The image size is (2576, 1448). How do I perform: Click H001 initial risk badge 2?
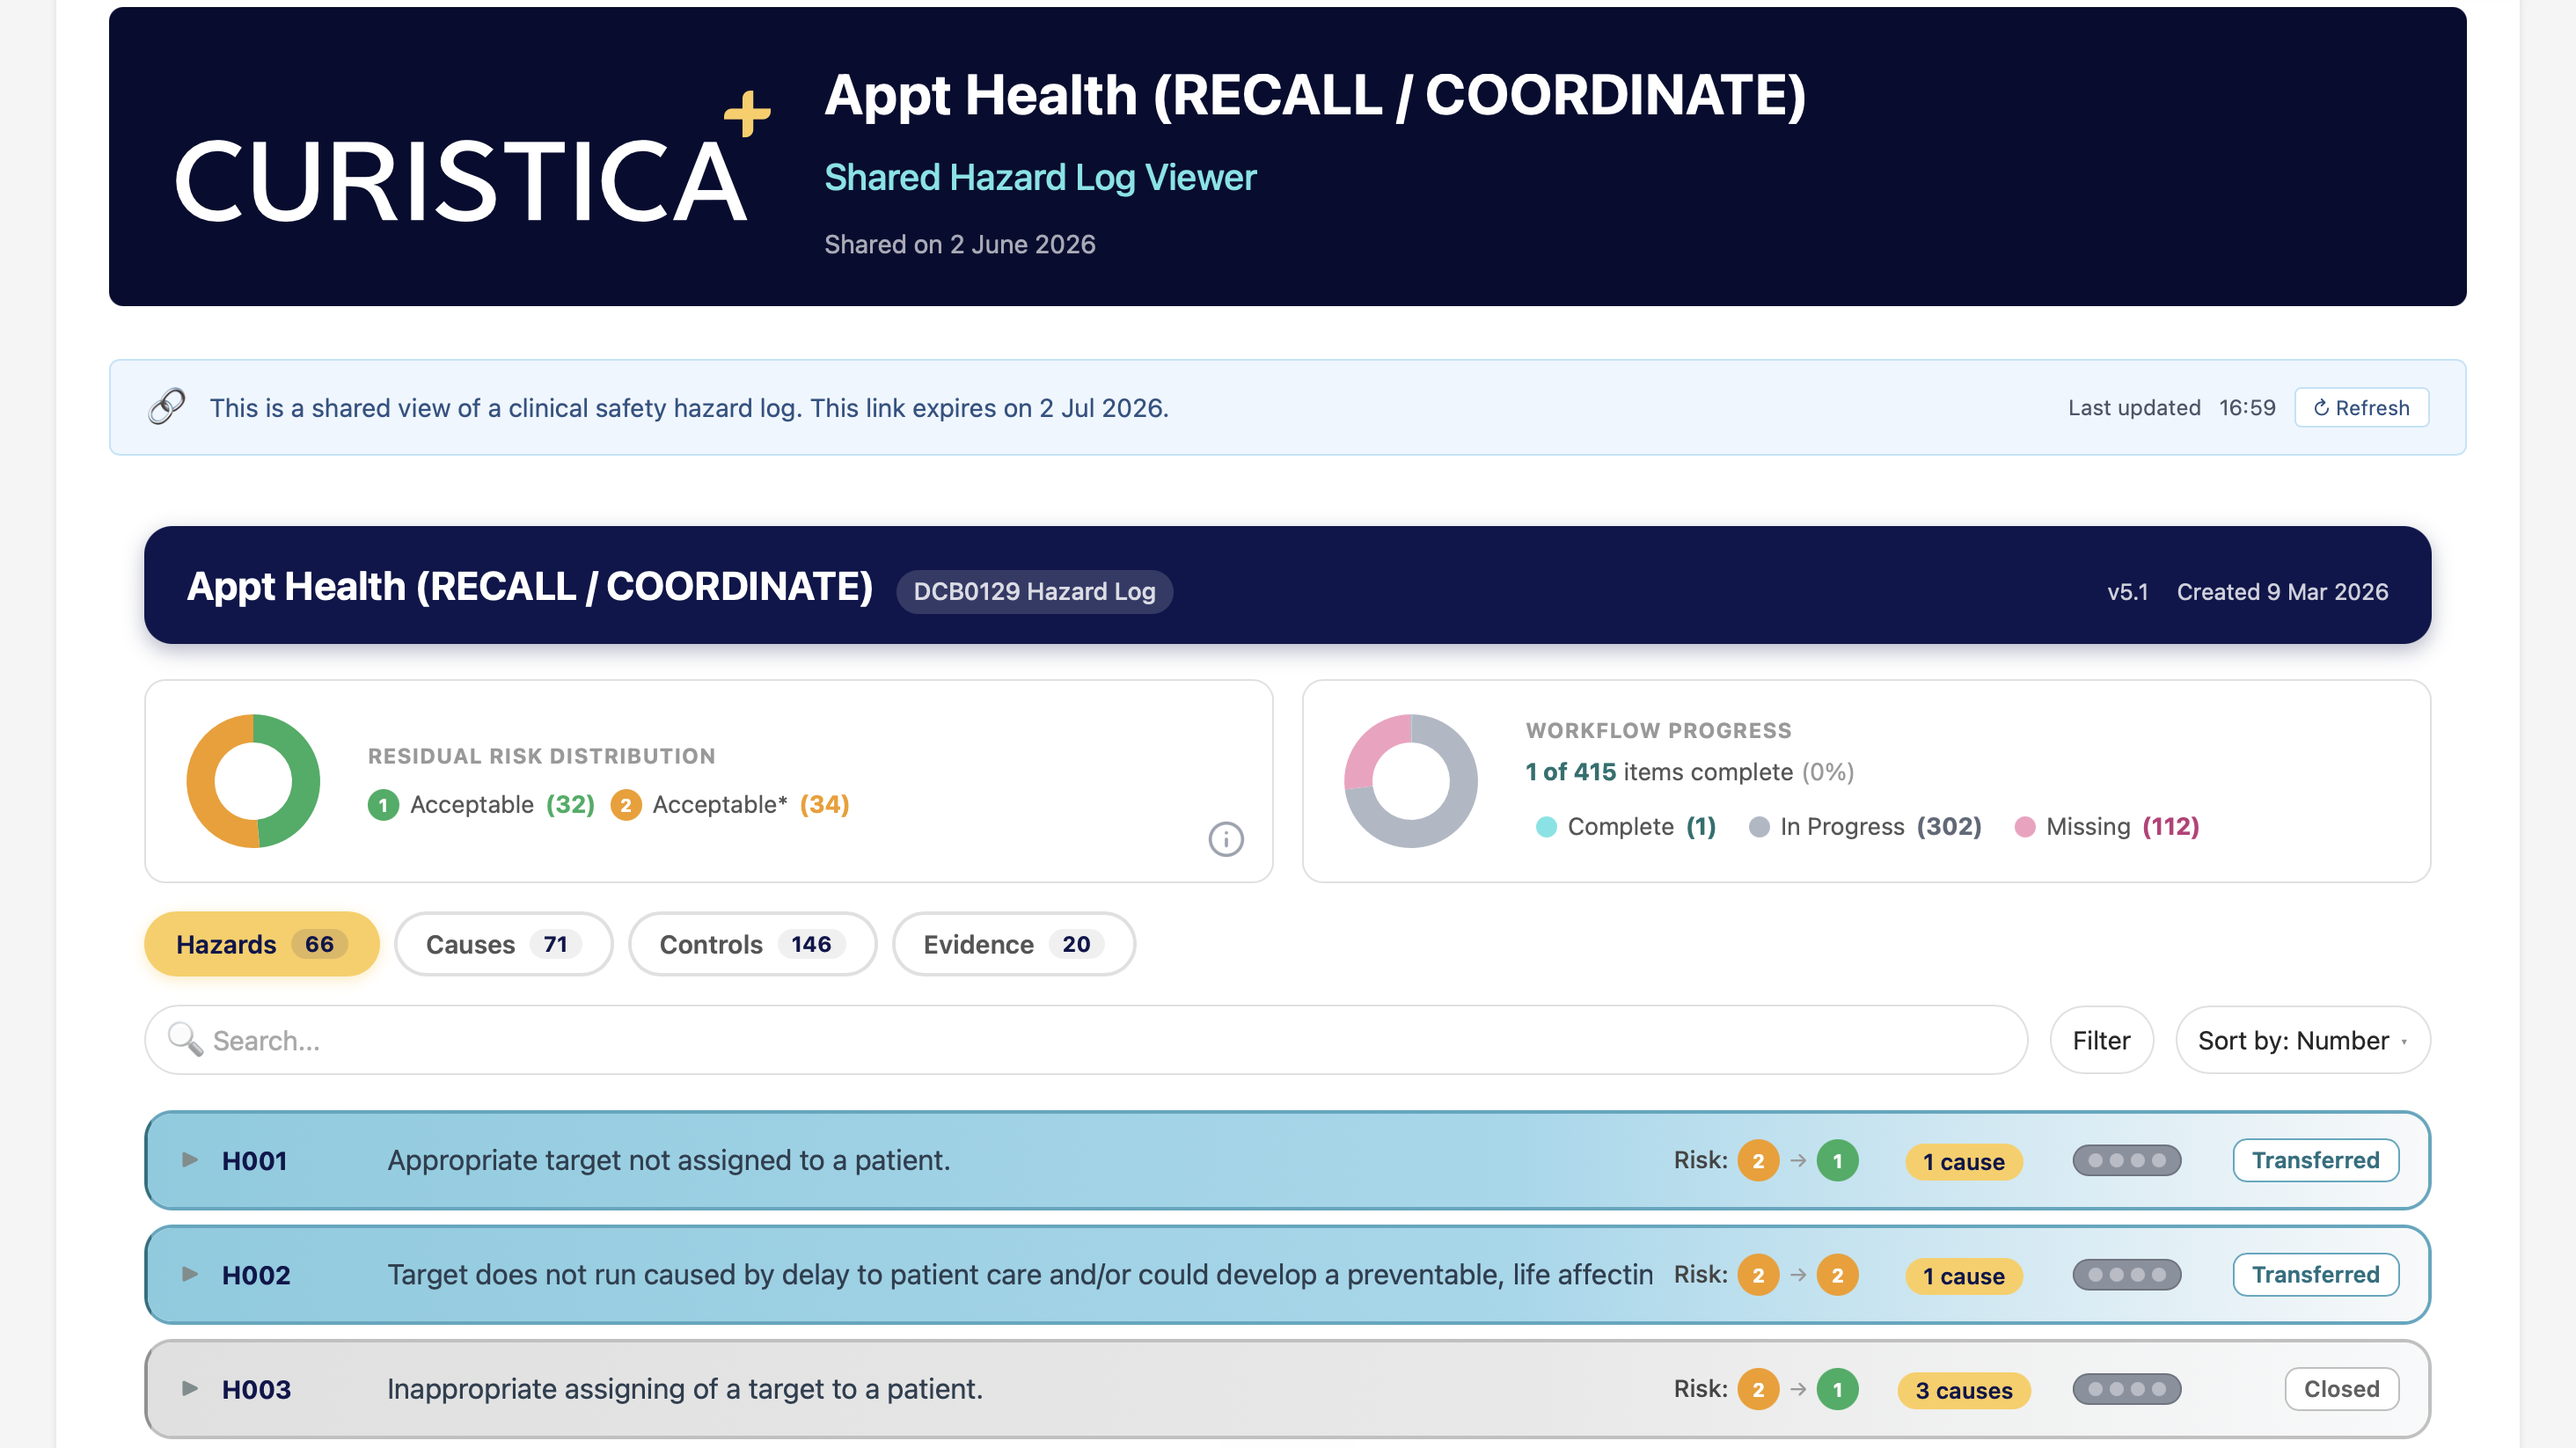pyautogui.click(x=1758, y=1161)
